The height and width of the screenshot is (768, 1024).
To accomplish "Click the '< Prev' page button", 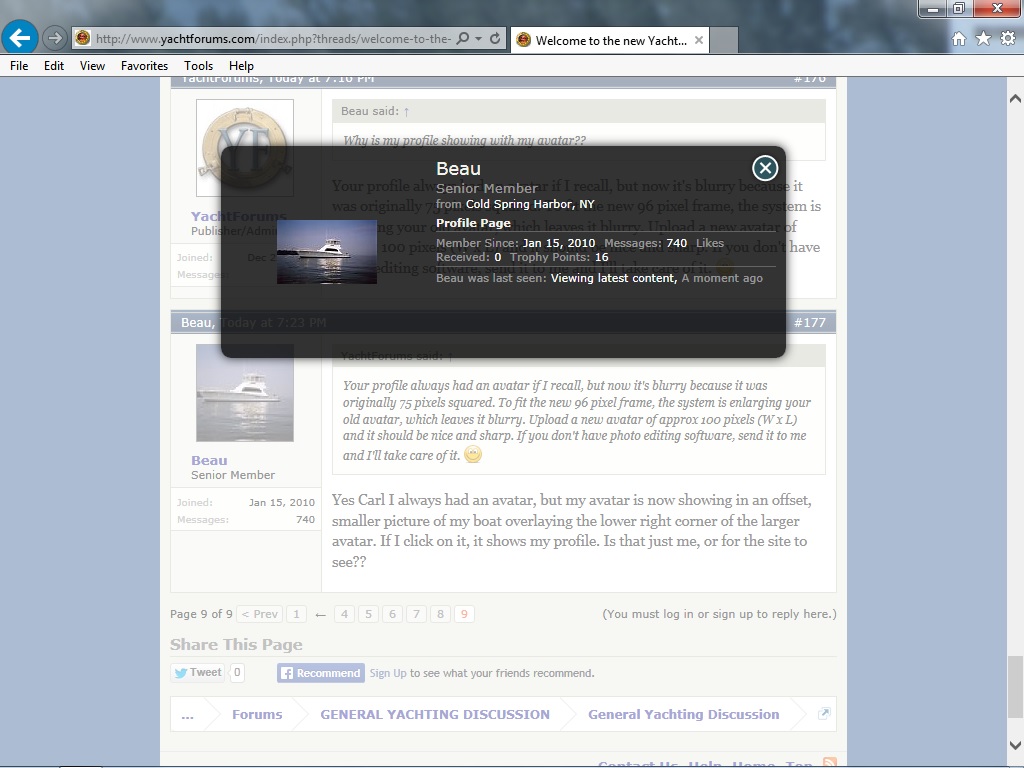I will click(260, 614).
